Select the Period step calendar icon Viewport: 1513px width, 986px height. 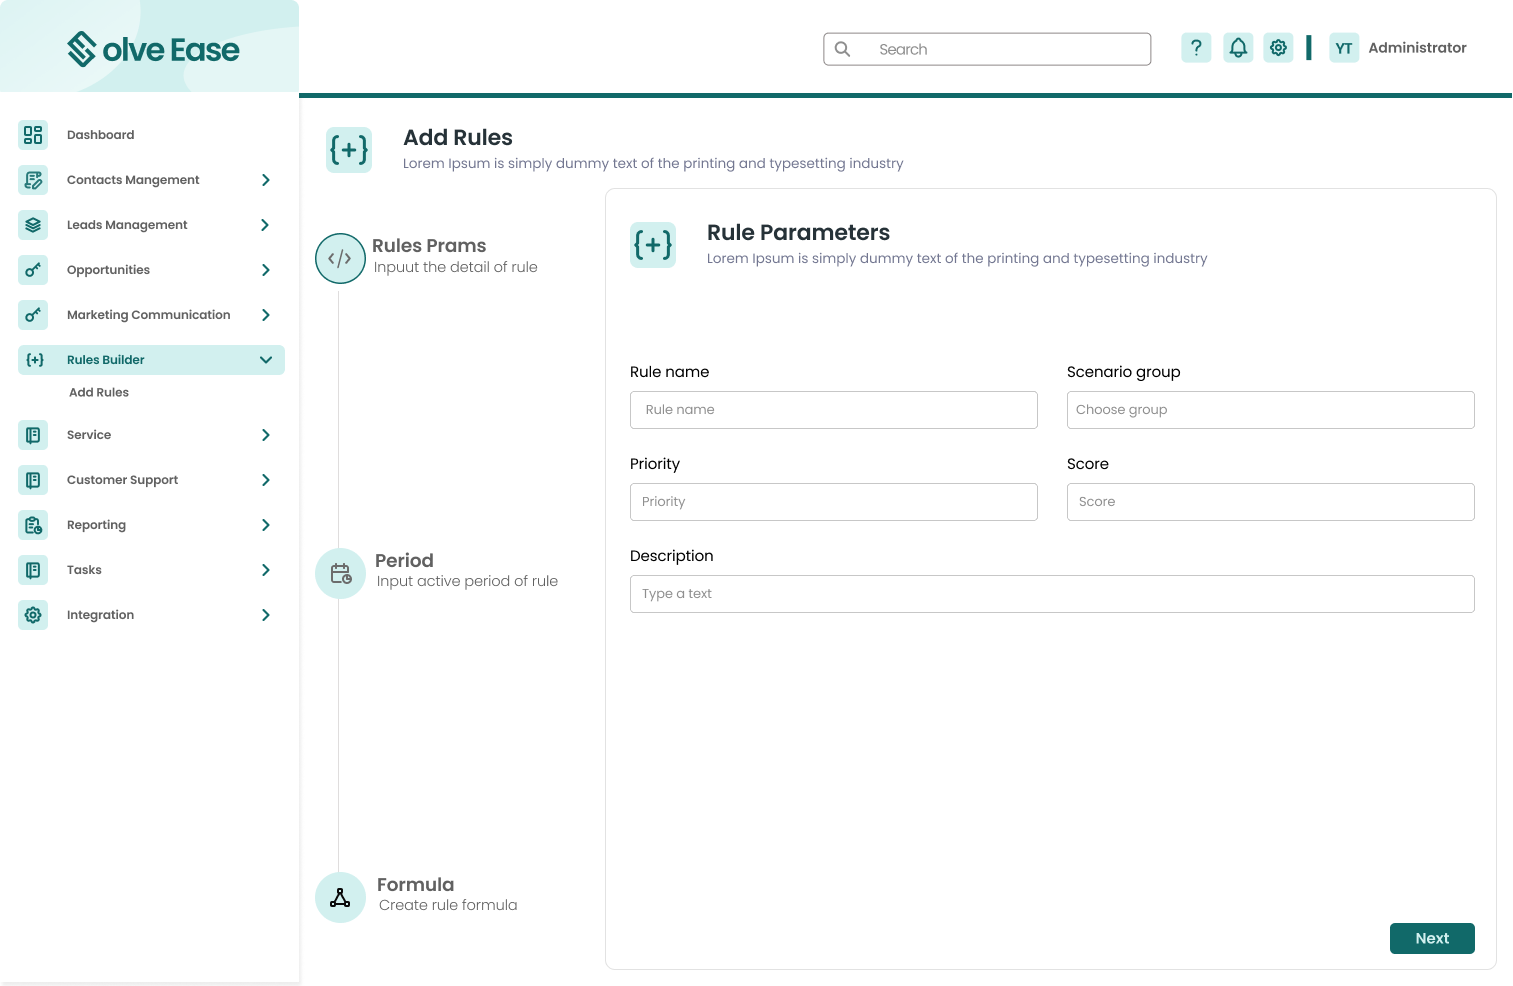(340, 574)
